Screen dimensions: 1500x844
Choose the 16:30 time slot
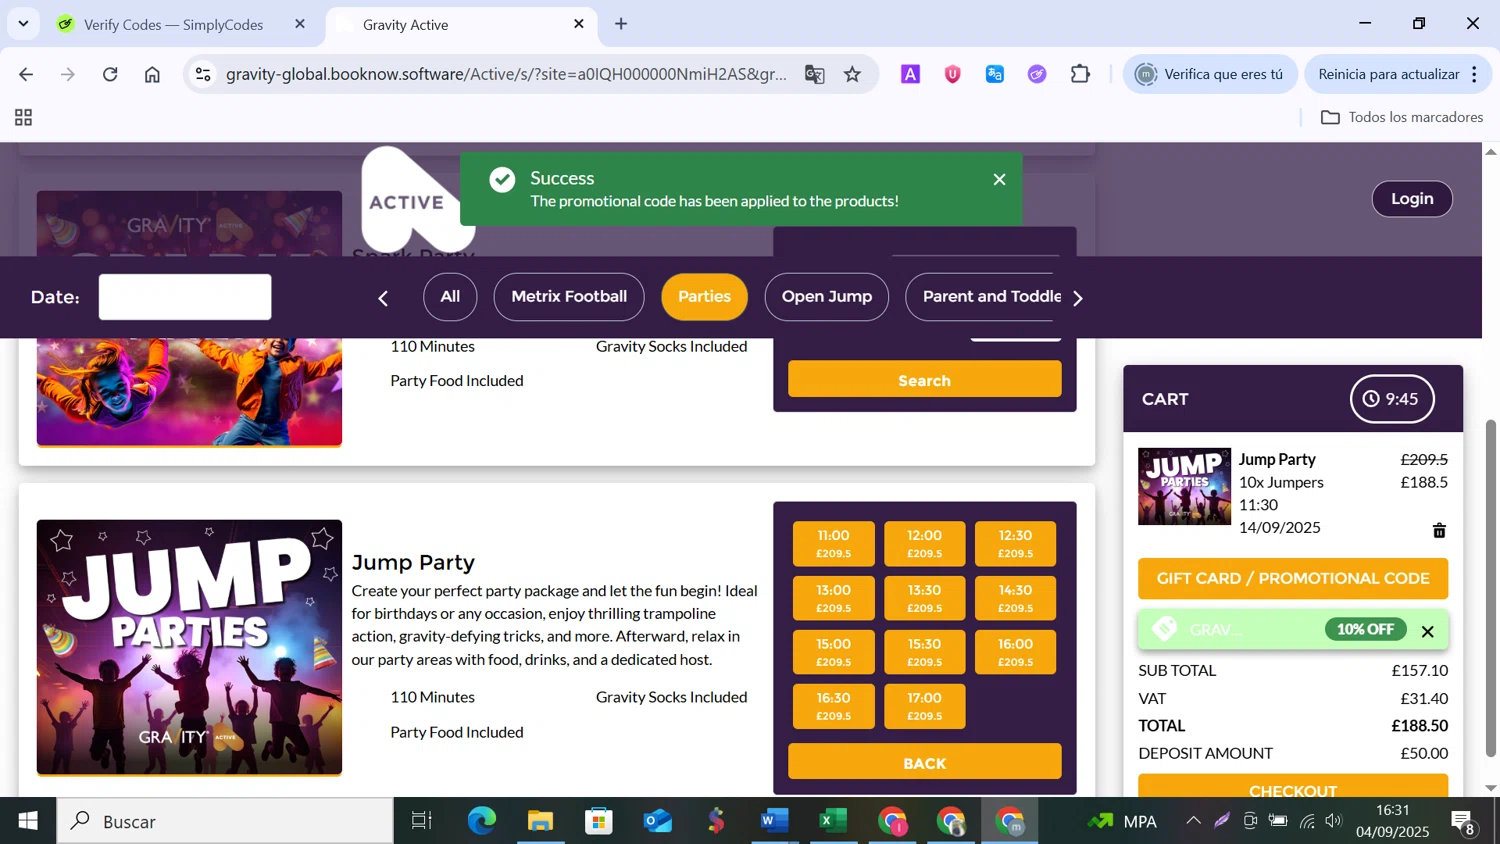(833, 706)
